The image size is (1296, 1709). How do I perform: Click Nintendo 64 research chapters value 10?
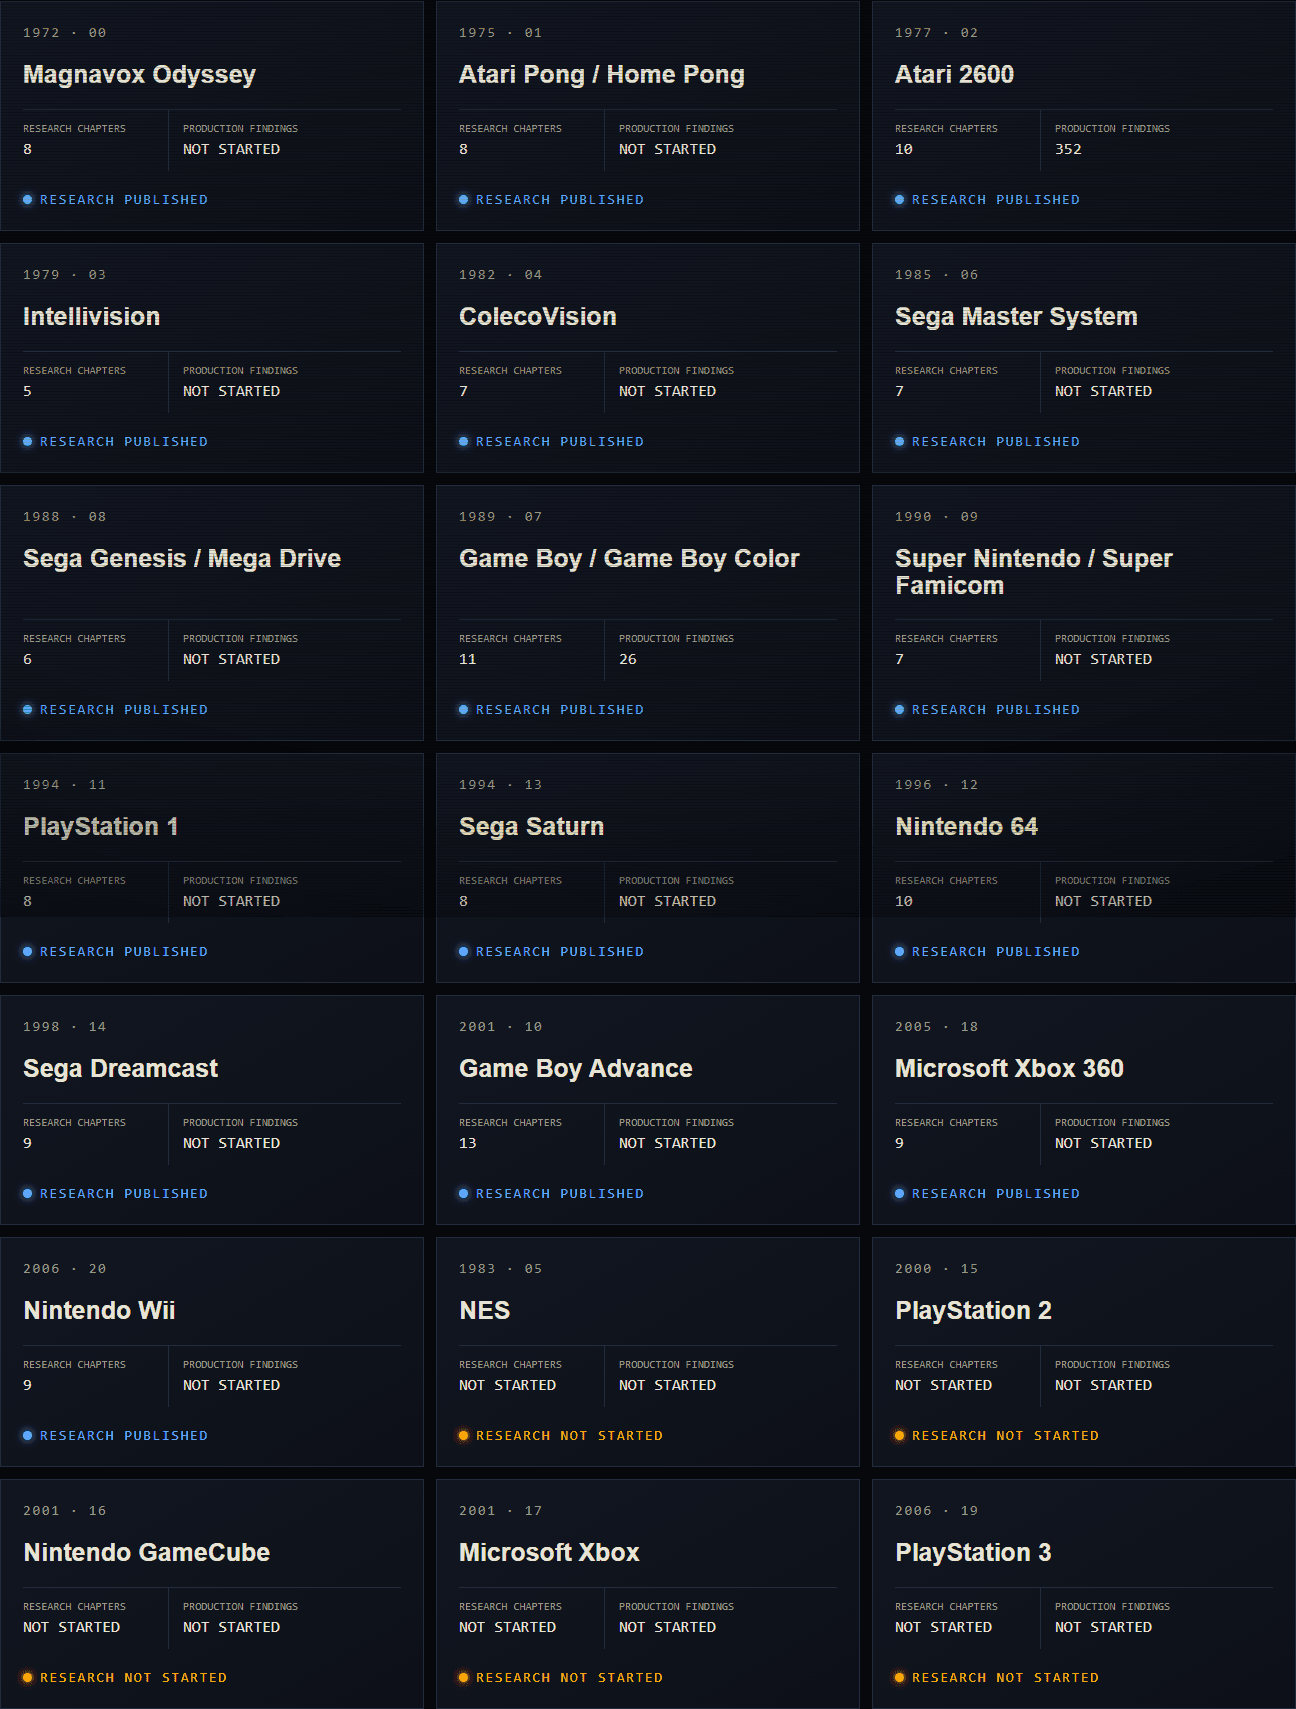tap(903, 901)
